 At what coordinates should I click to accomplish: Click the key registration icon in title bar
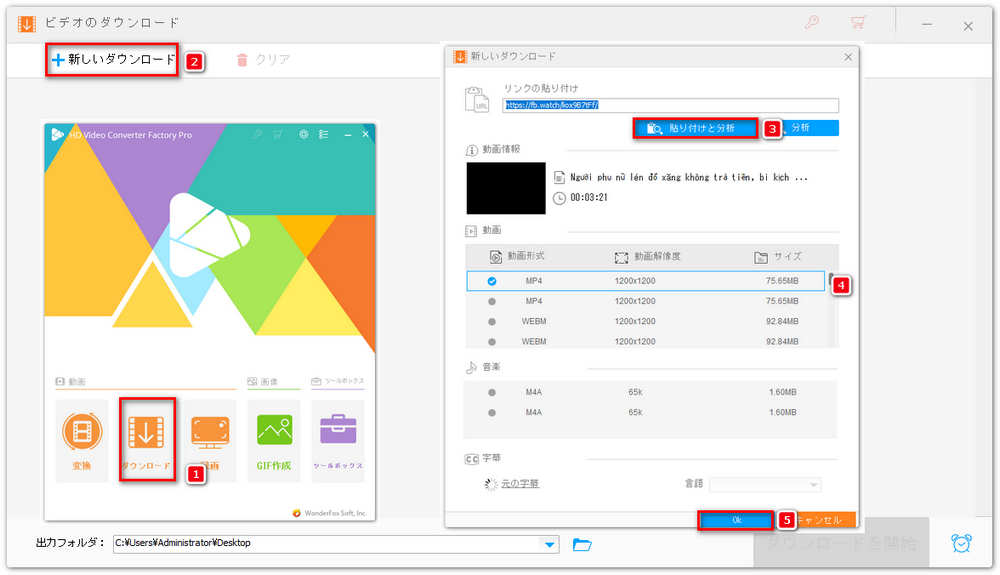coord(815,22)
